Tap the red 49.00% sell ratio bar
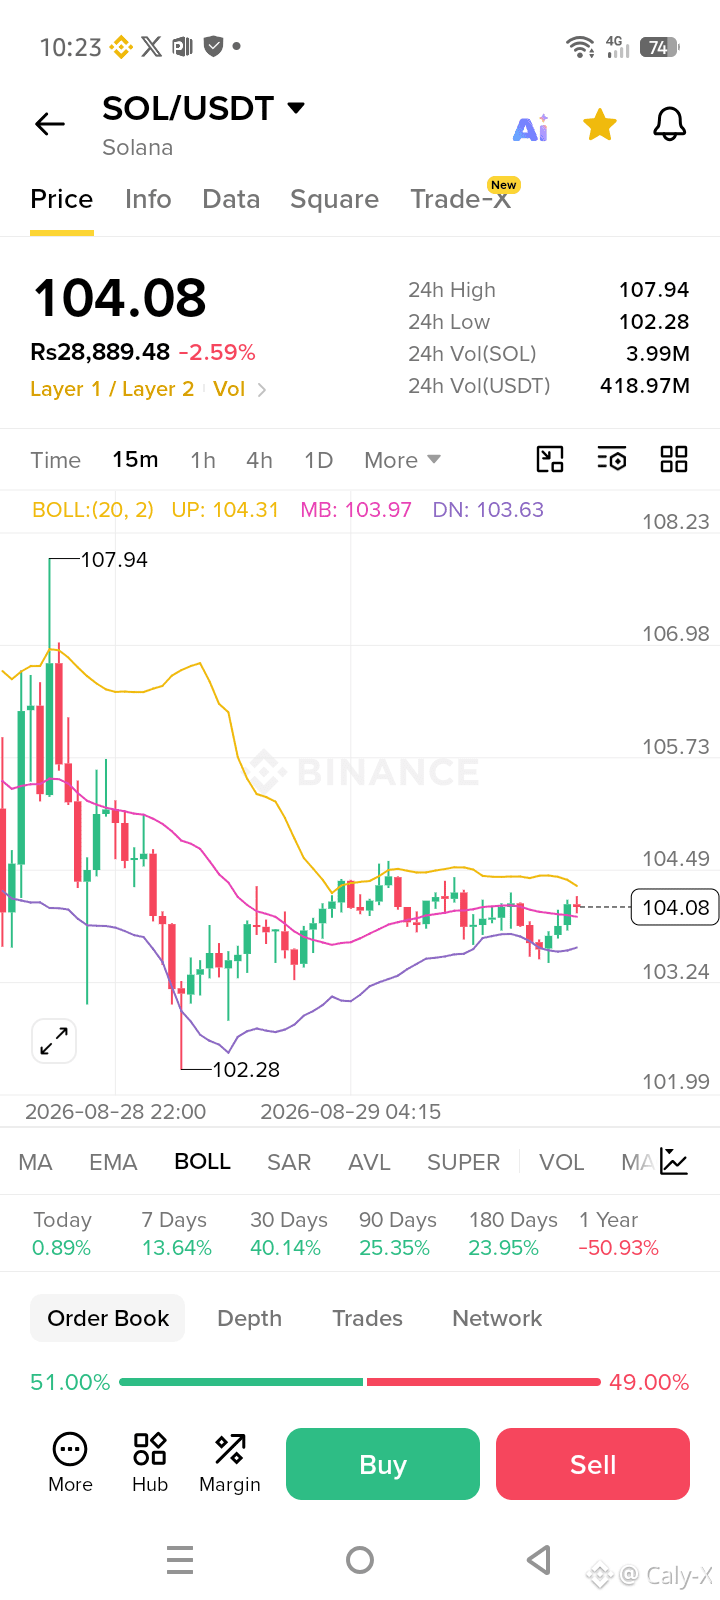720x1600 pixels. pyautogui.click(x=484, y=1382)
